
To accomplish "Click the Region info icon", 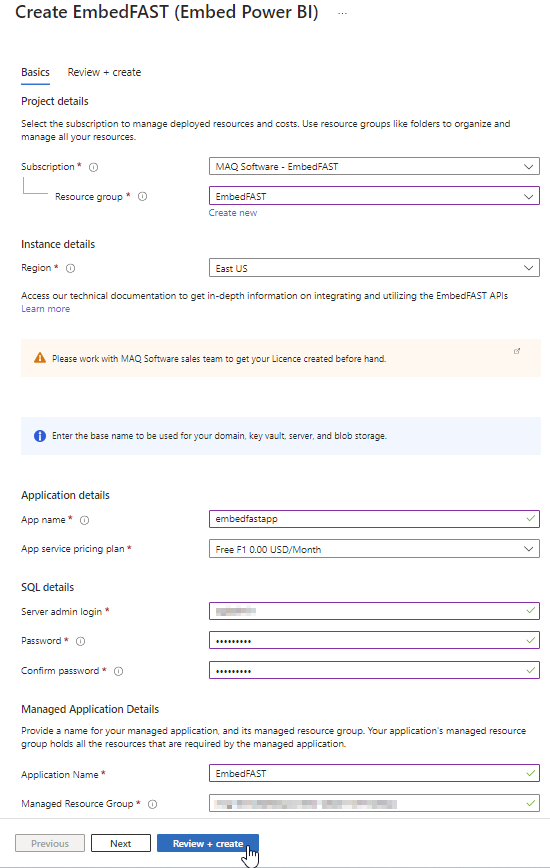I will (x=70, y=268).
